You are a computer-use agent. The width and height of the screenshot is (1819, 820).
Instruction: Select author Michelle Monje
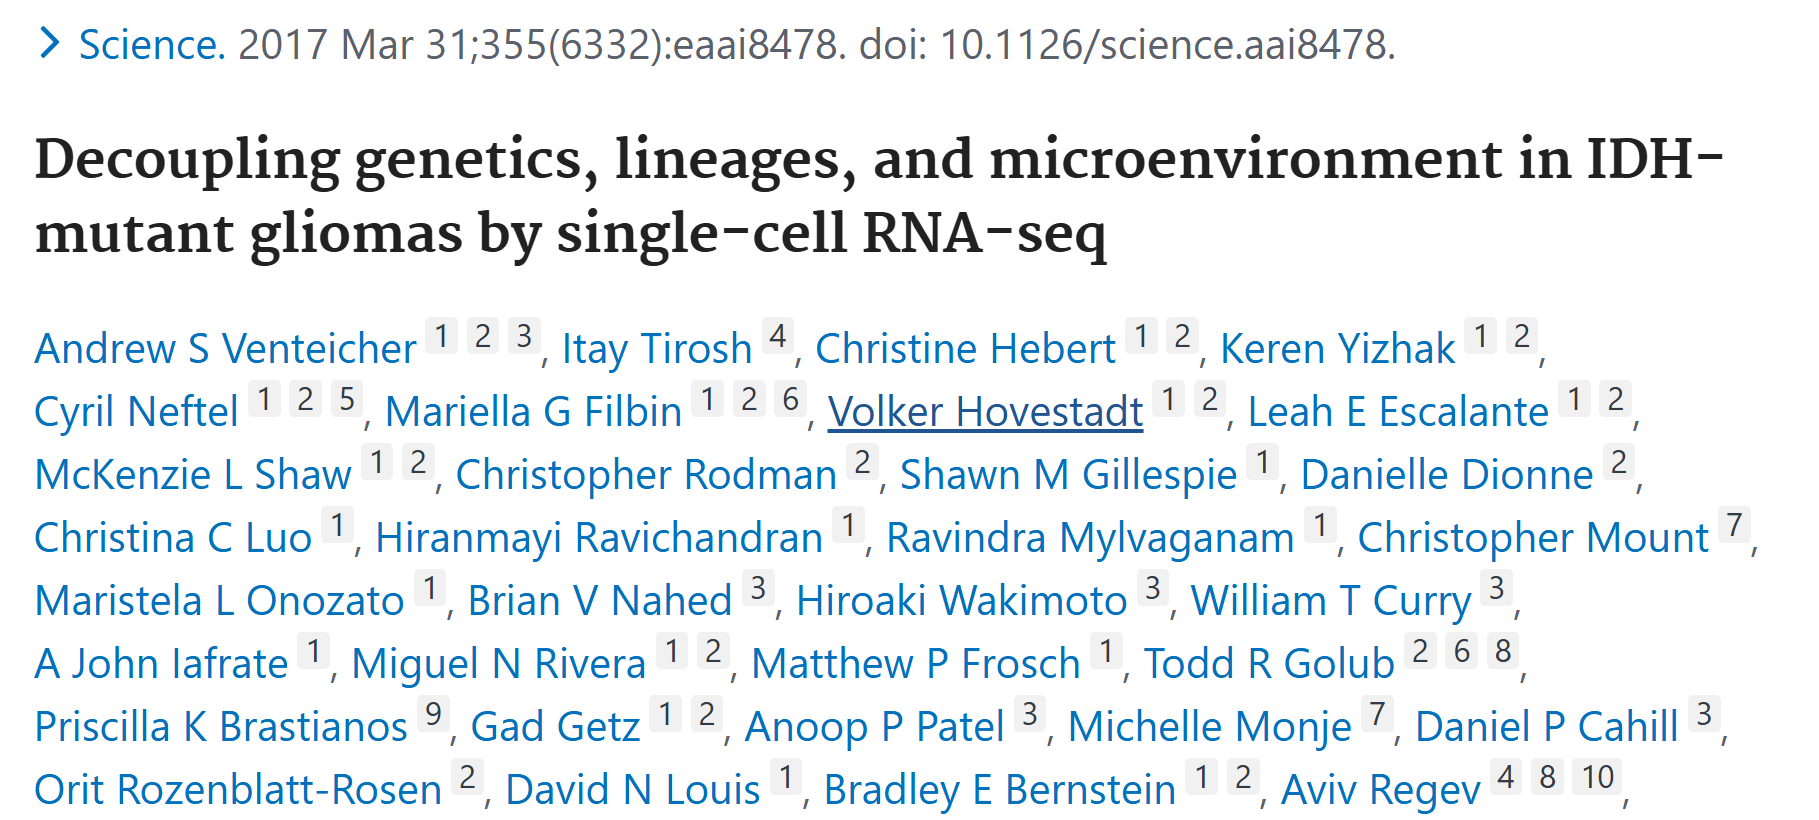(x=1209, y=727)
